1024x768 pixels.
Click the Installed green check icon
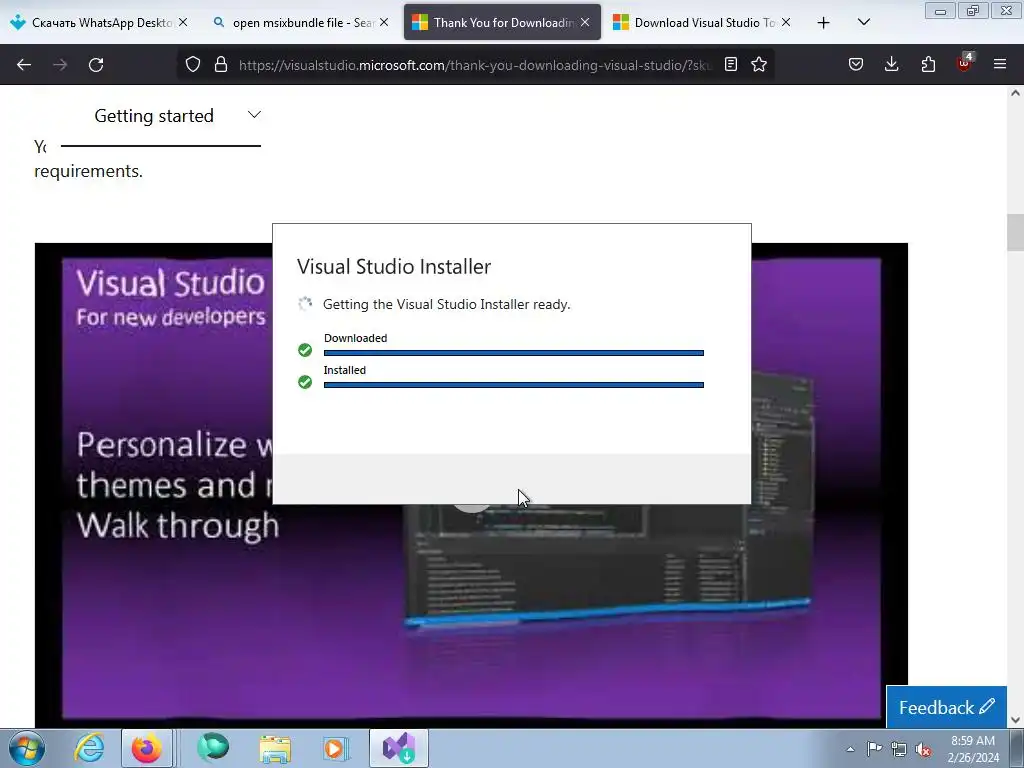[x=305, y=382]
